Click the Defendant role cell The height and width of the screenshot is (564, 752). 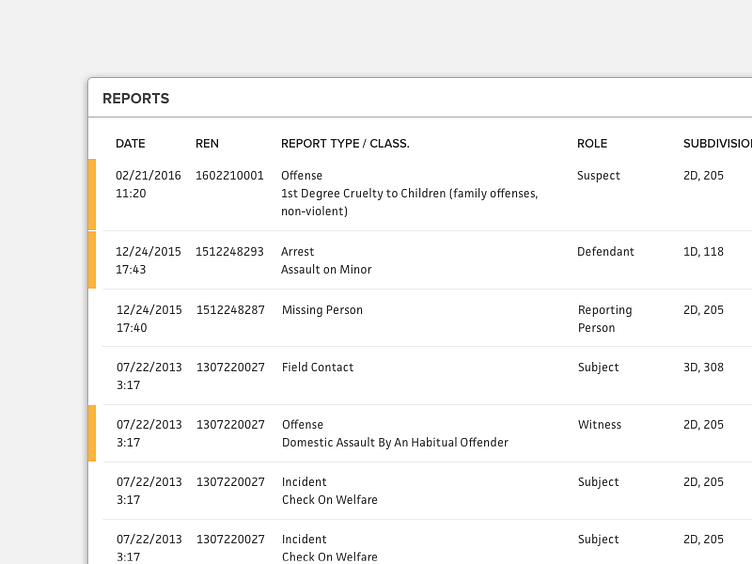[x=606, y=252]
